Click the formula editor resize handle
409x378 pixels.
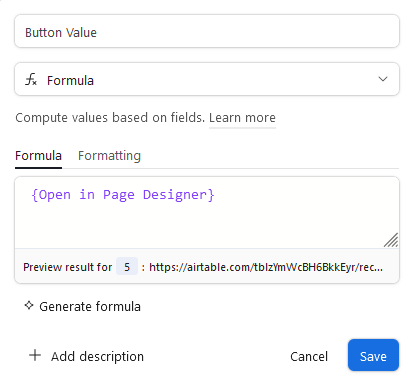coord(391,240)
